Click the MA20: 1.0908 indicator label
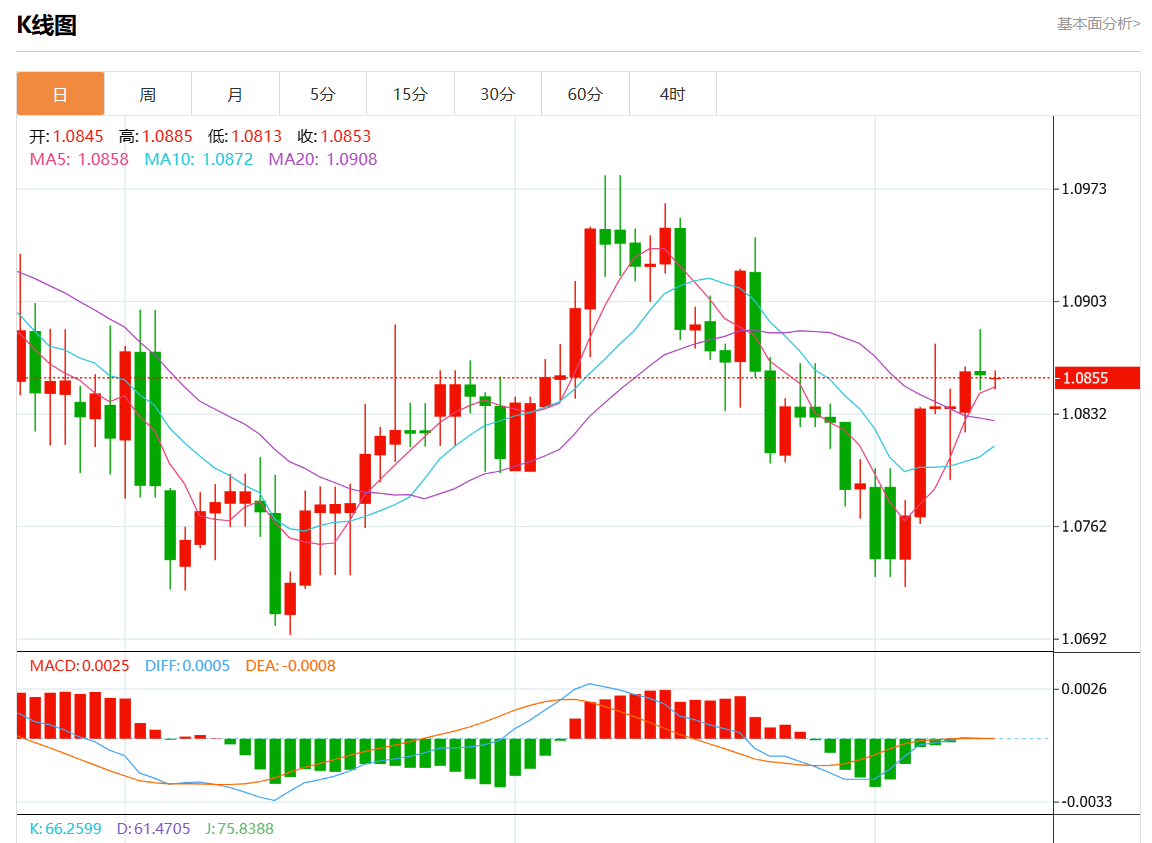Image resolution: width=1152 pixels, height=843 pixels. pyautogui.click(x=323, y=159)
